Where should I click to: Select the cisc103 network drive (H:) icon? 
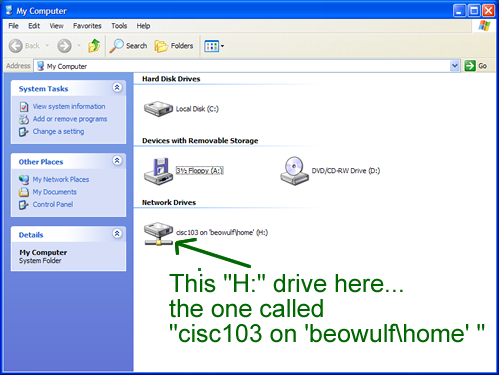158,234
